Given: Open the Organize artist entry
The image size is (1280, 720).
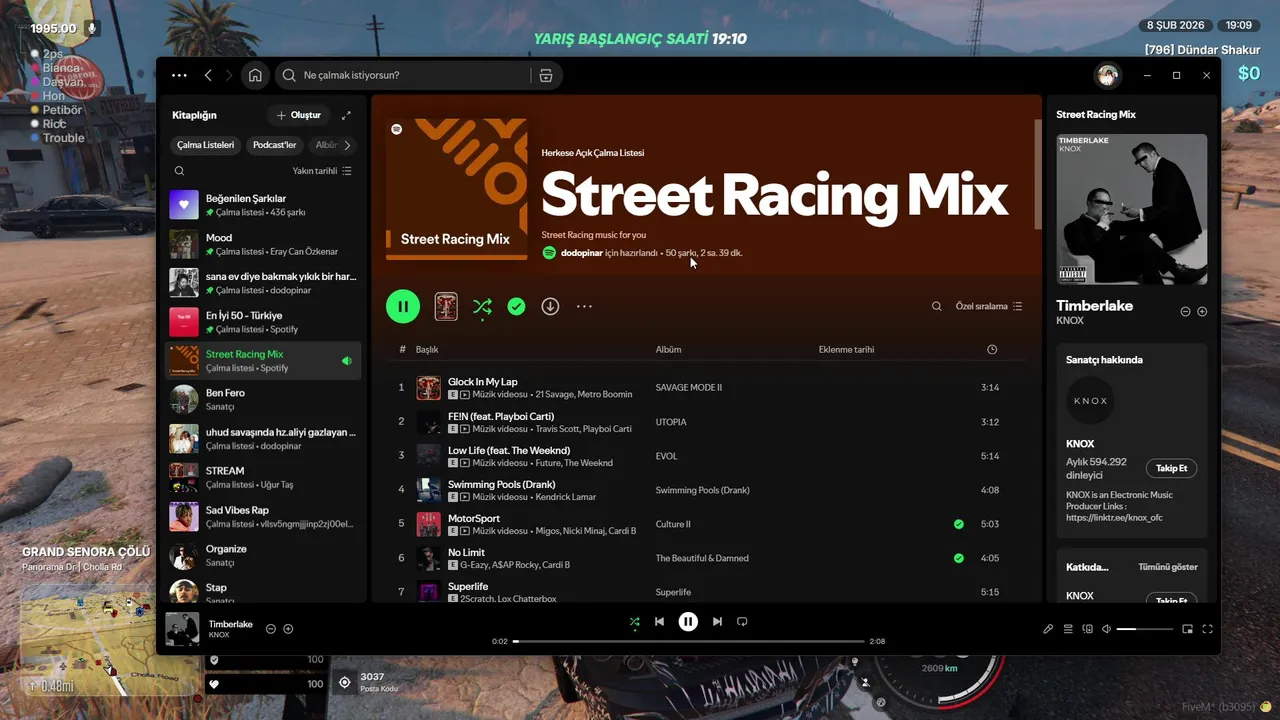Looking at the screenshot, I should point(264,555).
